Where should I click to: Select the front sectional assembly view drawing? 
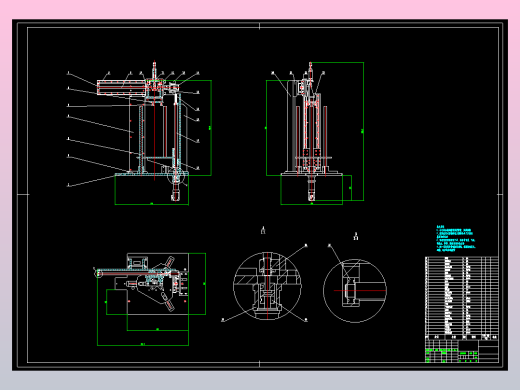click(139, 133)
